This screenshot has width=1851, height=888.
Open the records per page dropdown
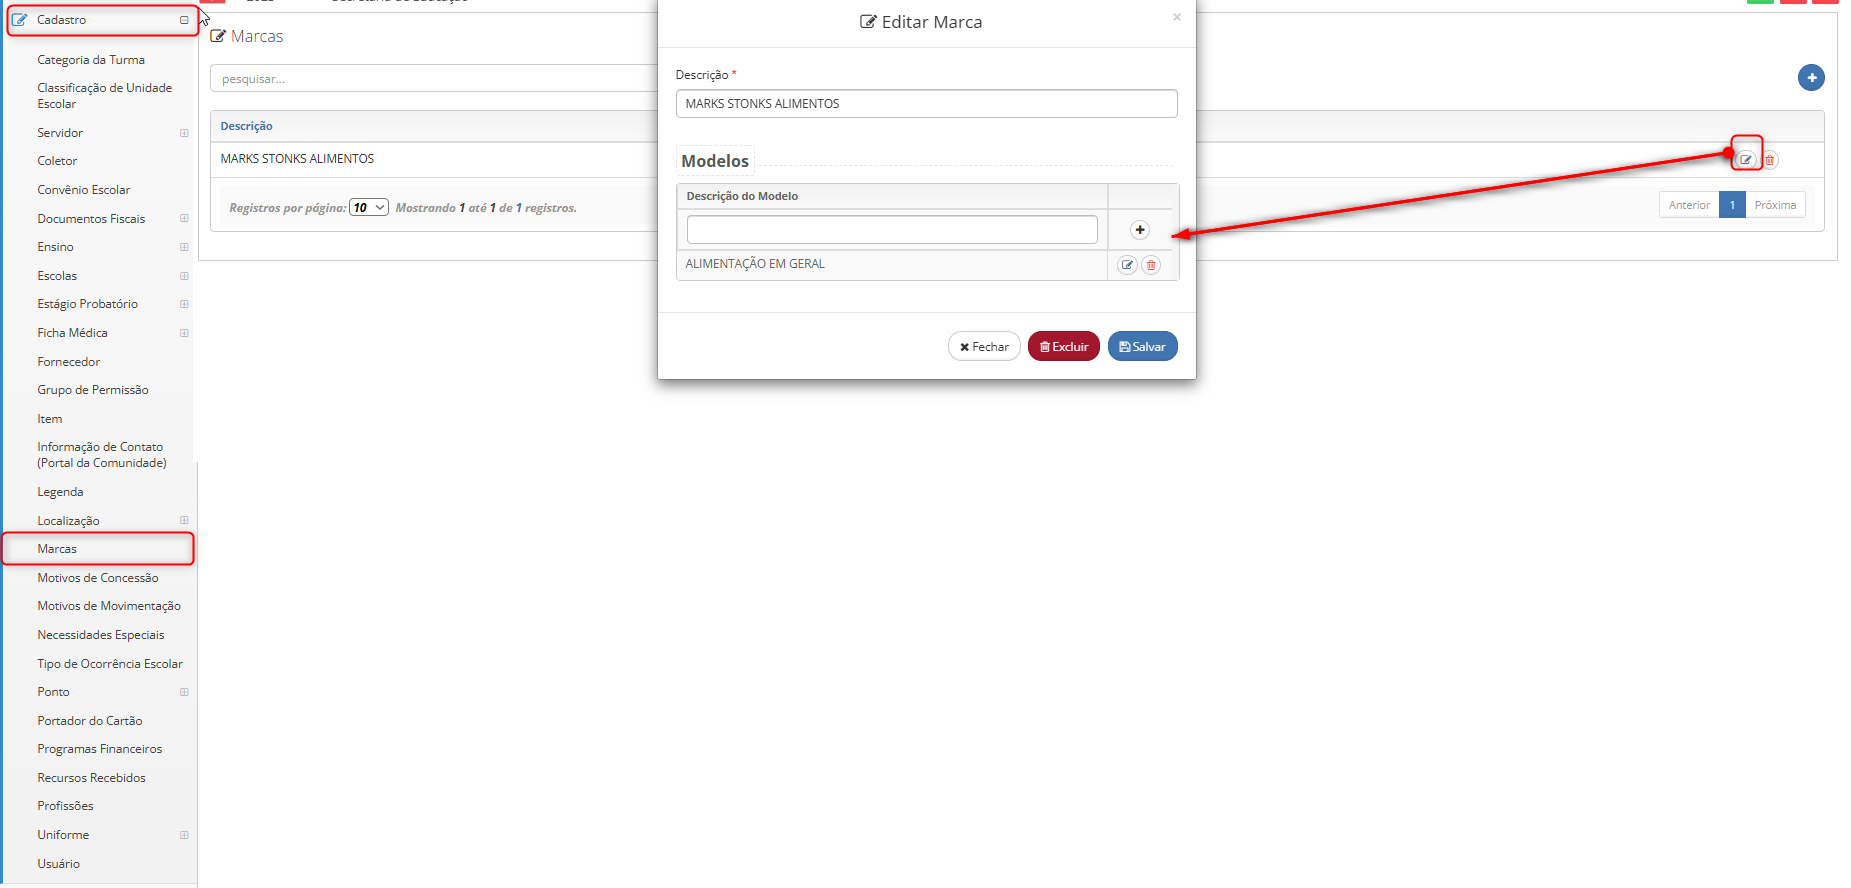[369, 208]
